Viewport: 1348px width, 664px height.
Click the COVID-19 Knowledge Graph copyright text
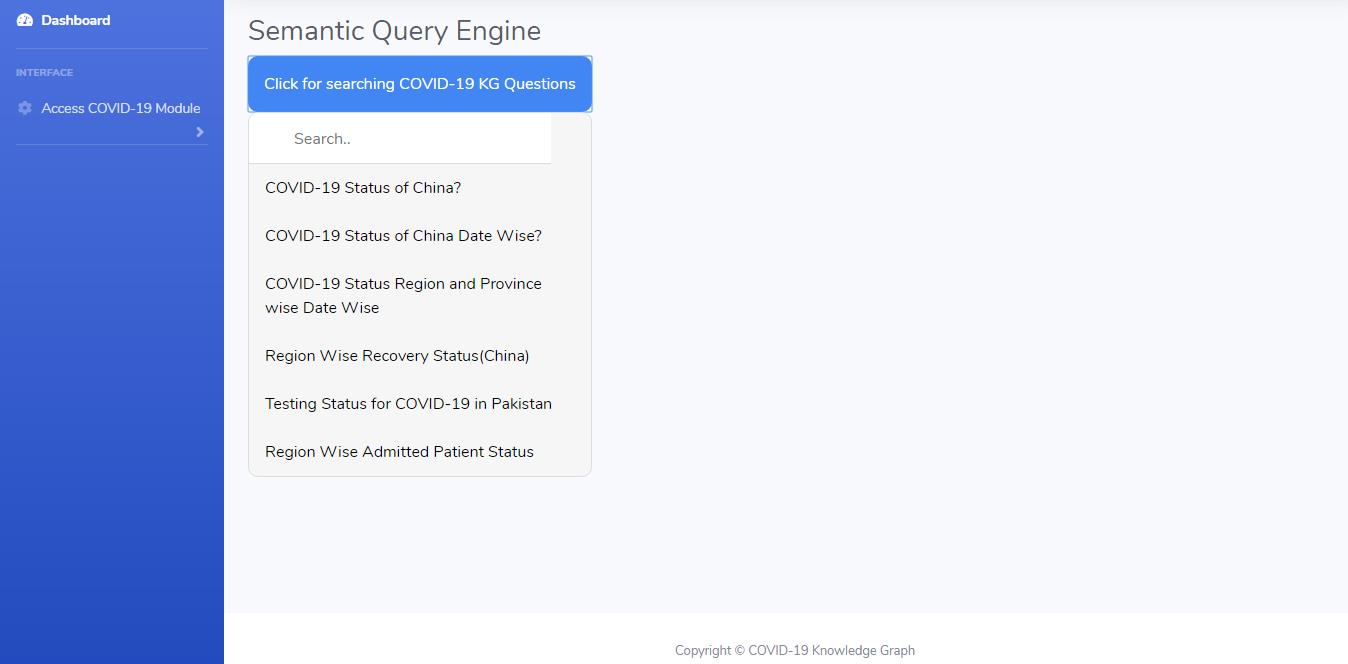(x=794, y=650)
